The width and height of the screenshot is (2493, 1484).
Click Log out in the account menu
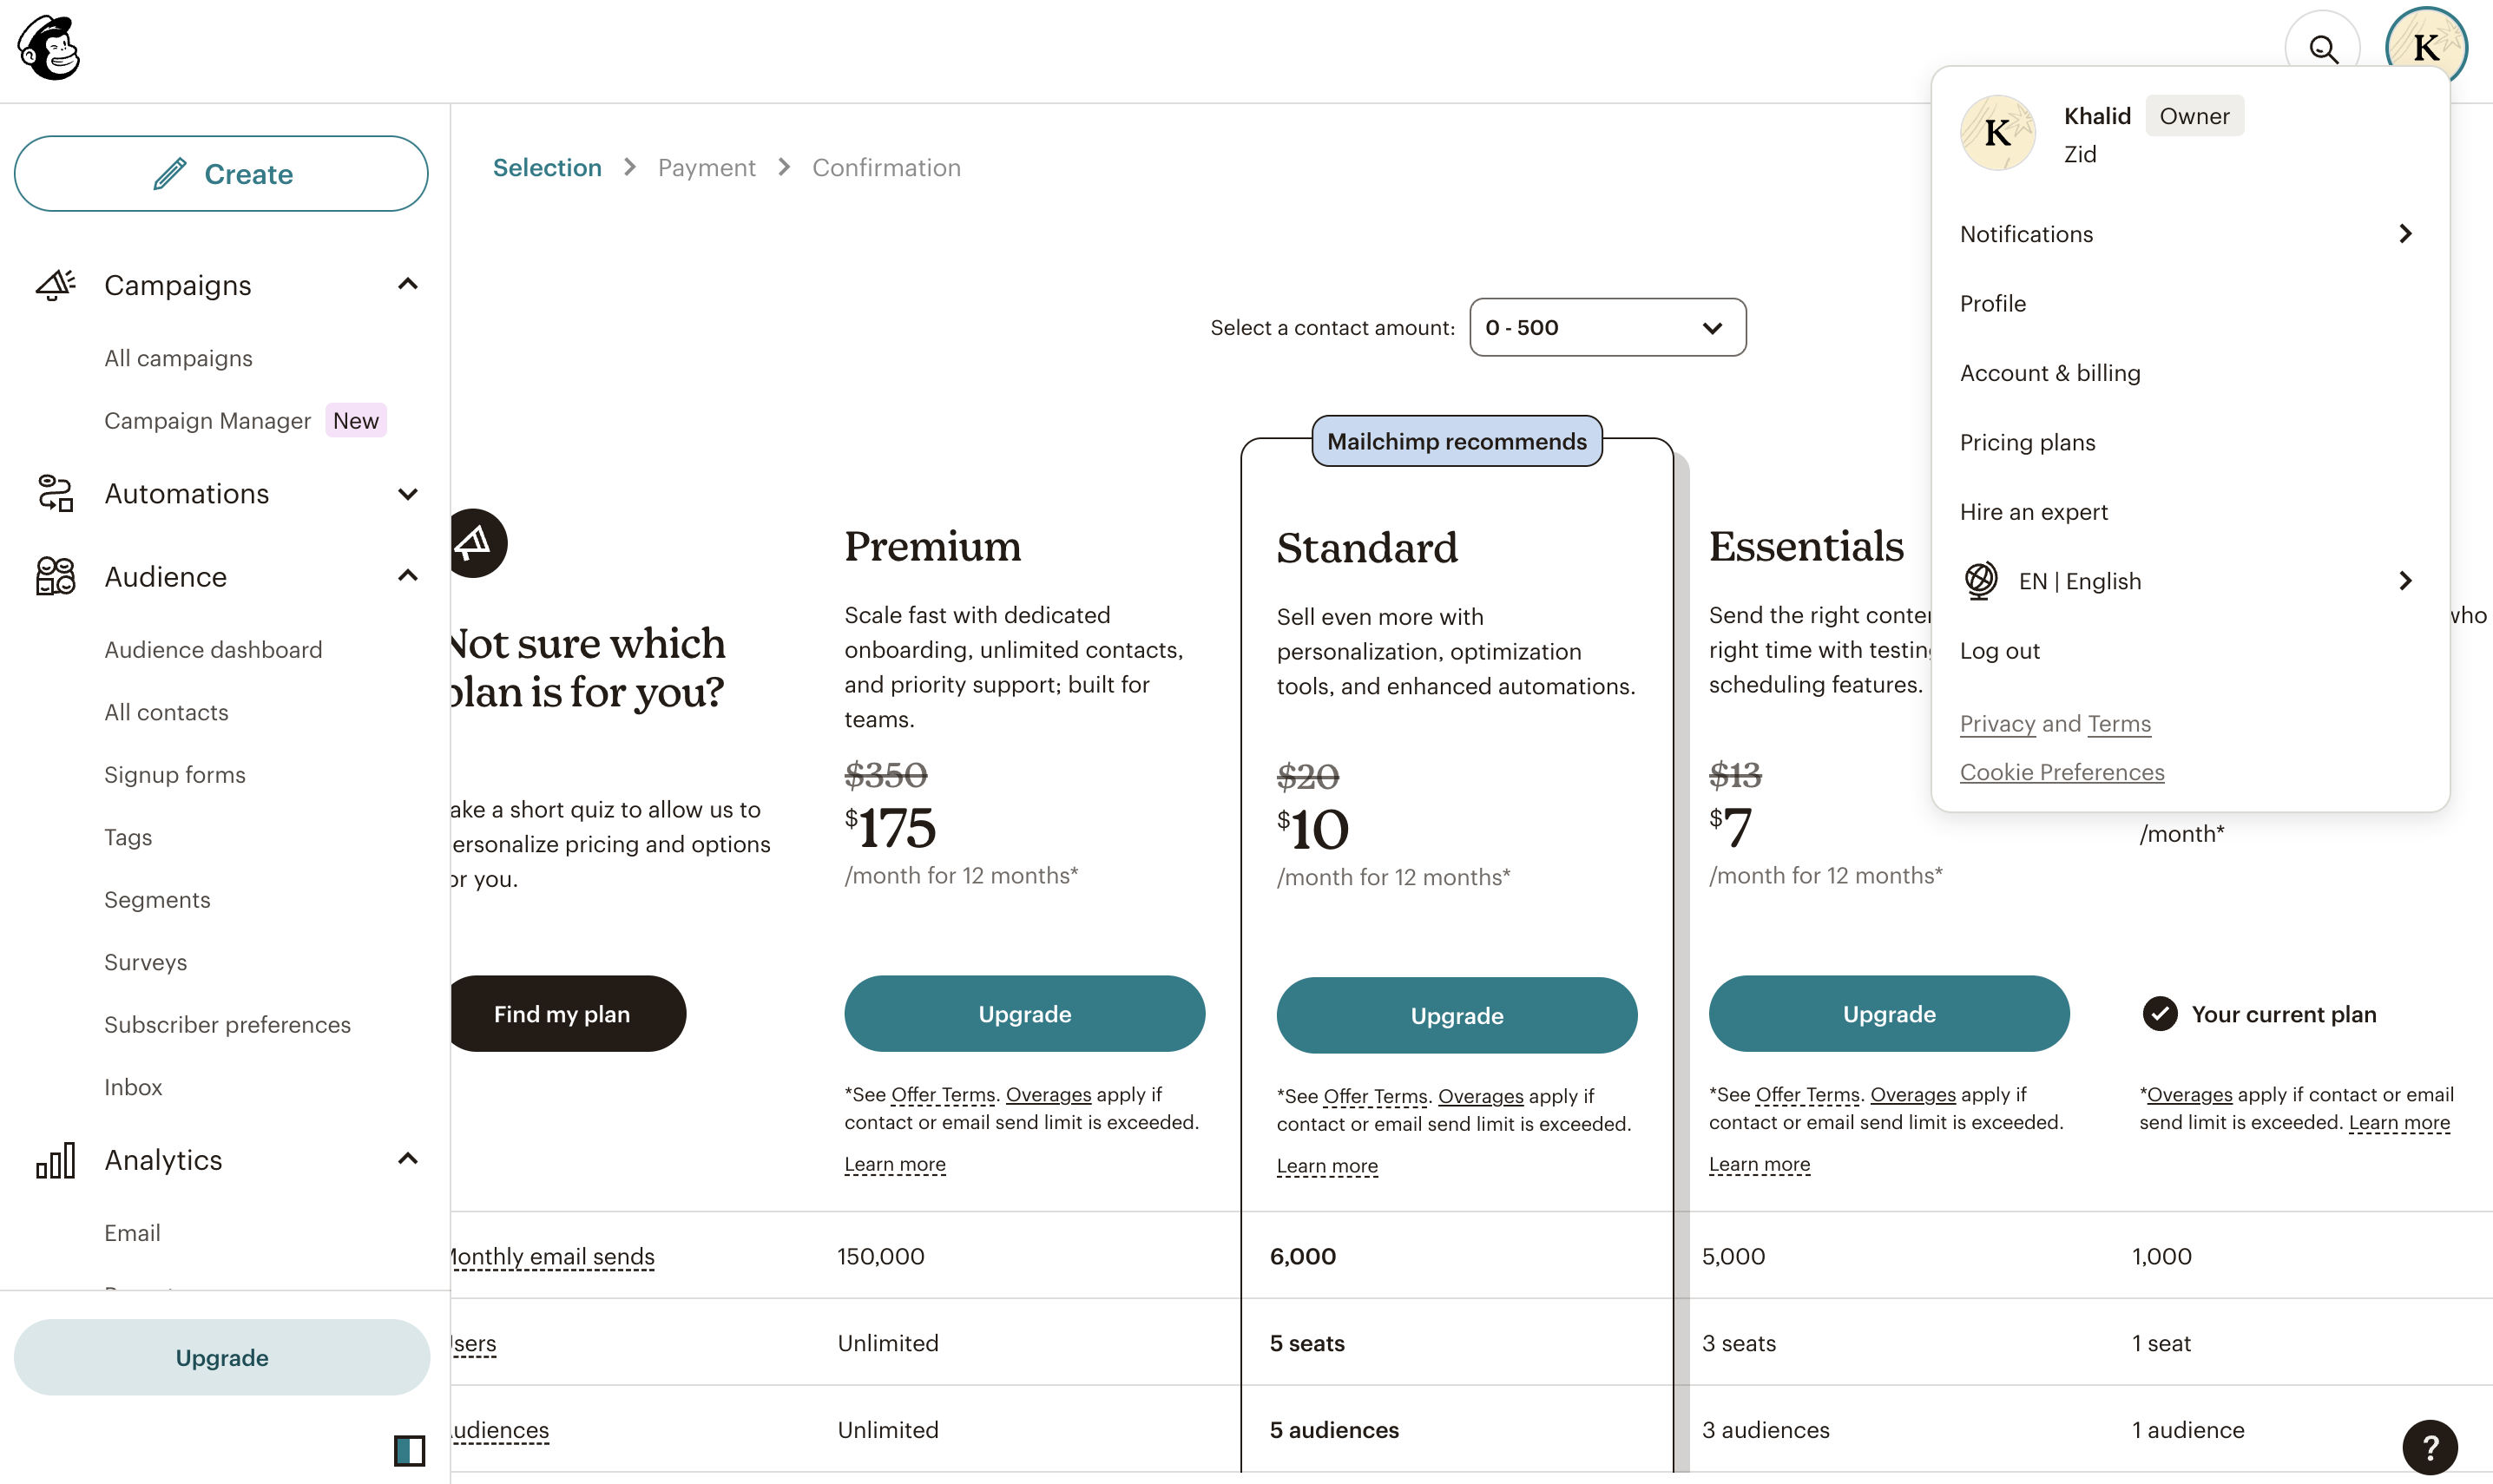(x=2000, y=650)
